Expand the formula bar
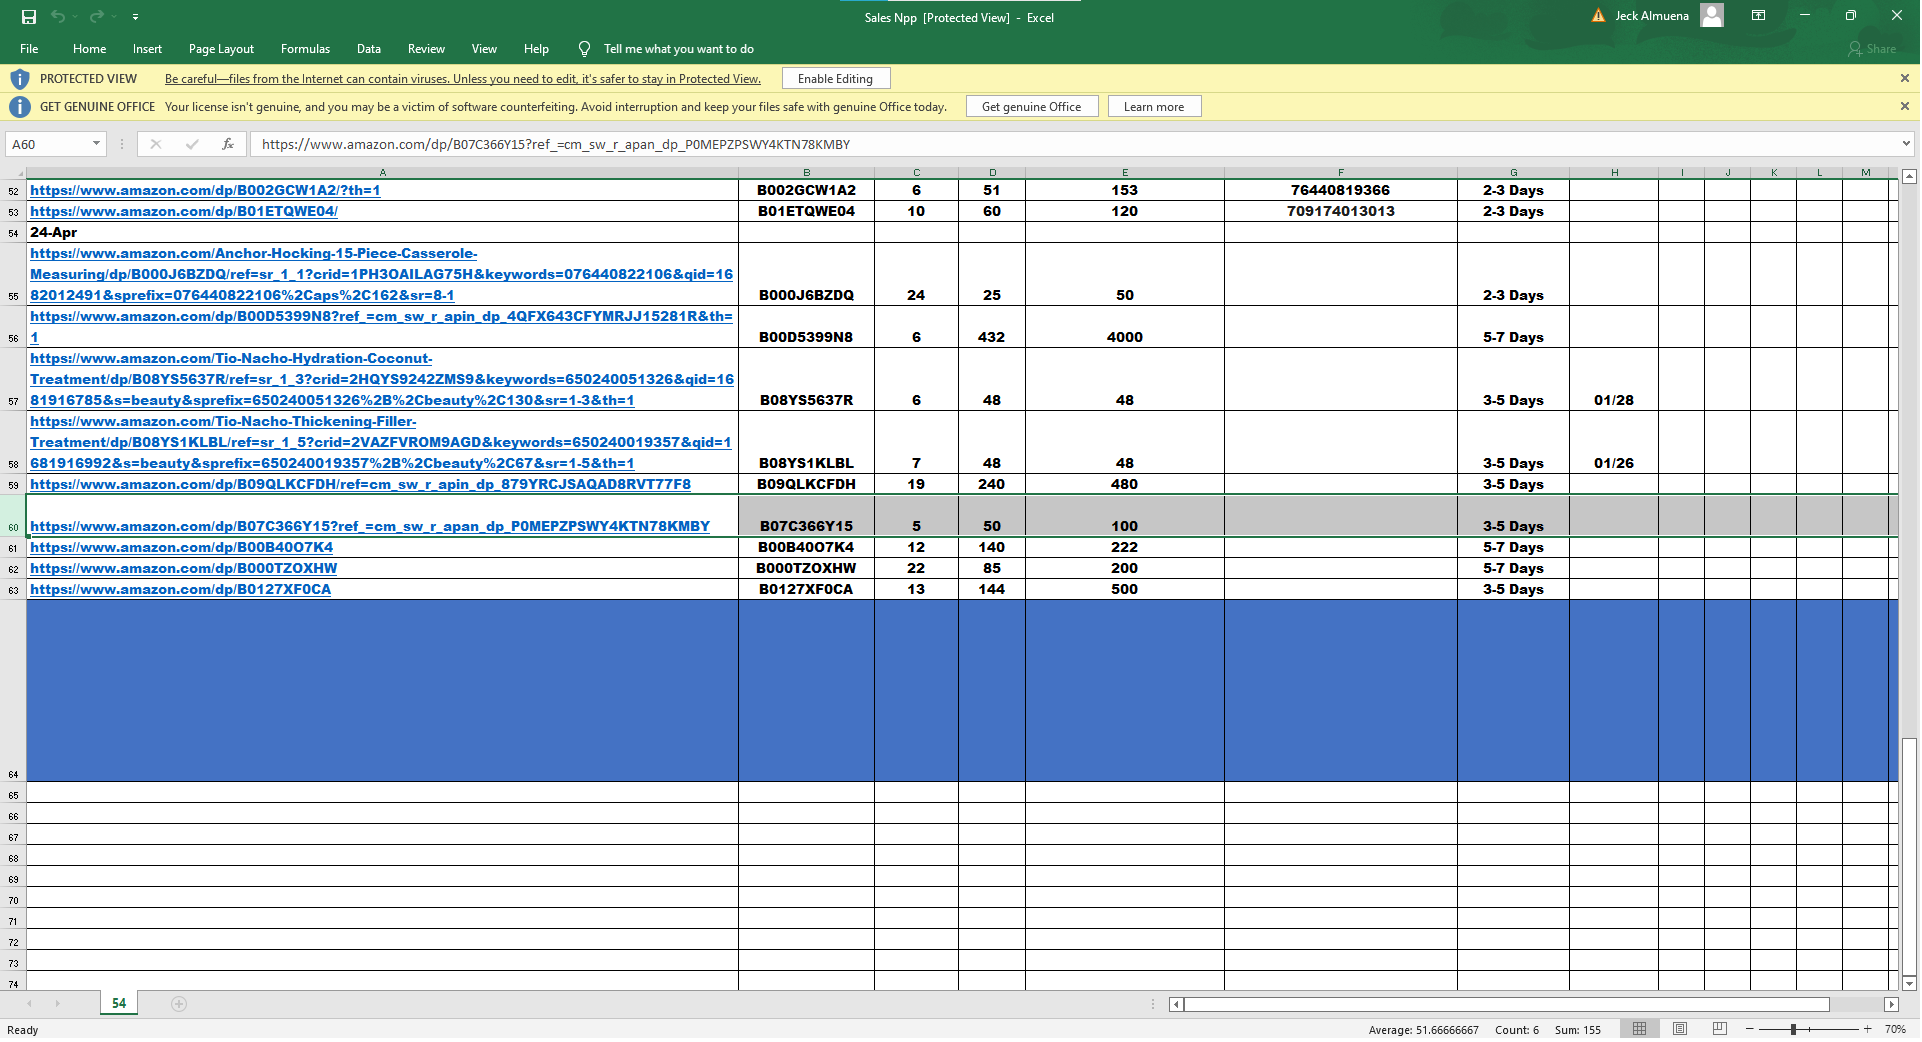 coord(1906,145)
